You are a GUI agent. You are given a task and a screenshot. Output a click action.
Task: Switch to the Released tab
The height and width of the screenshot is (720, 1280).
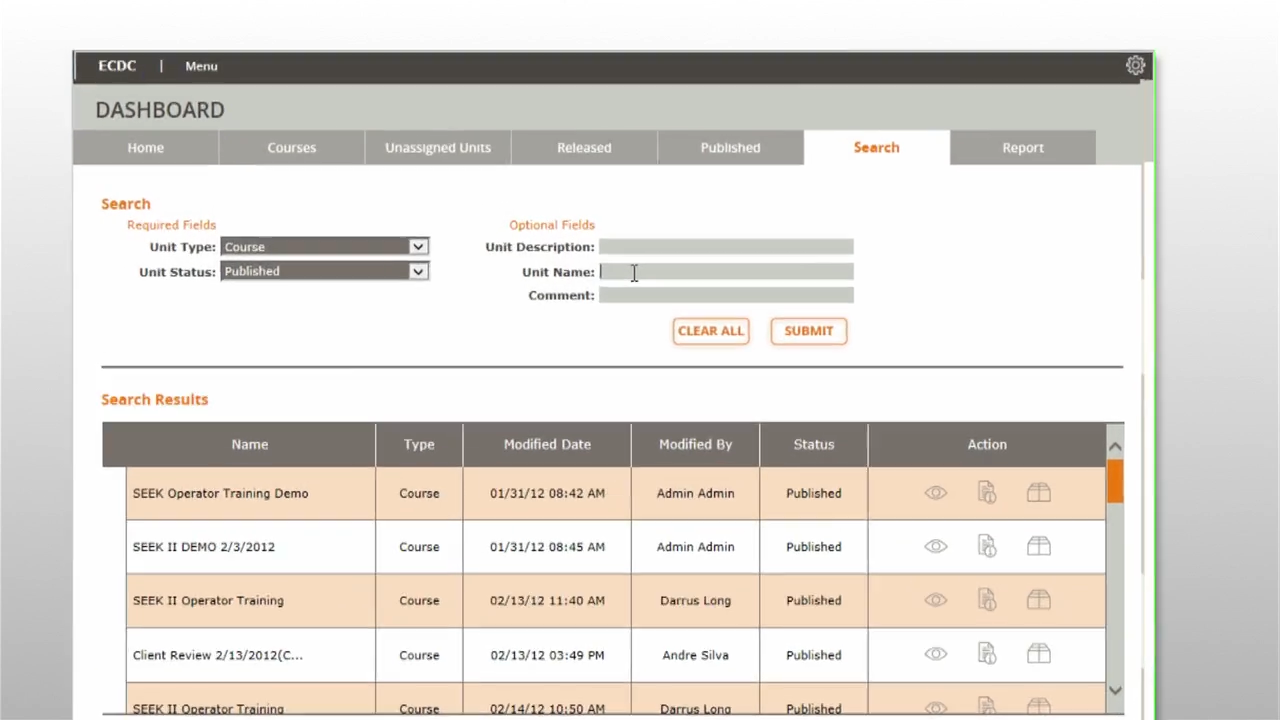pyautogui.click(x=584, y=147)
